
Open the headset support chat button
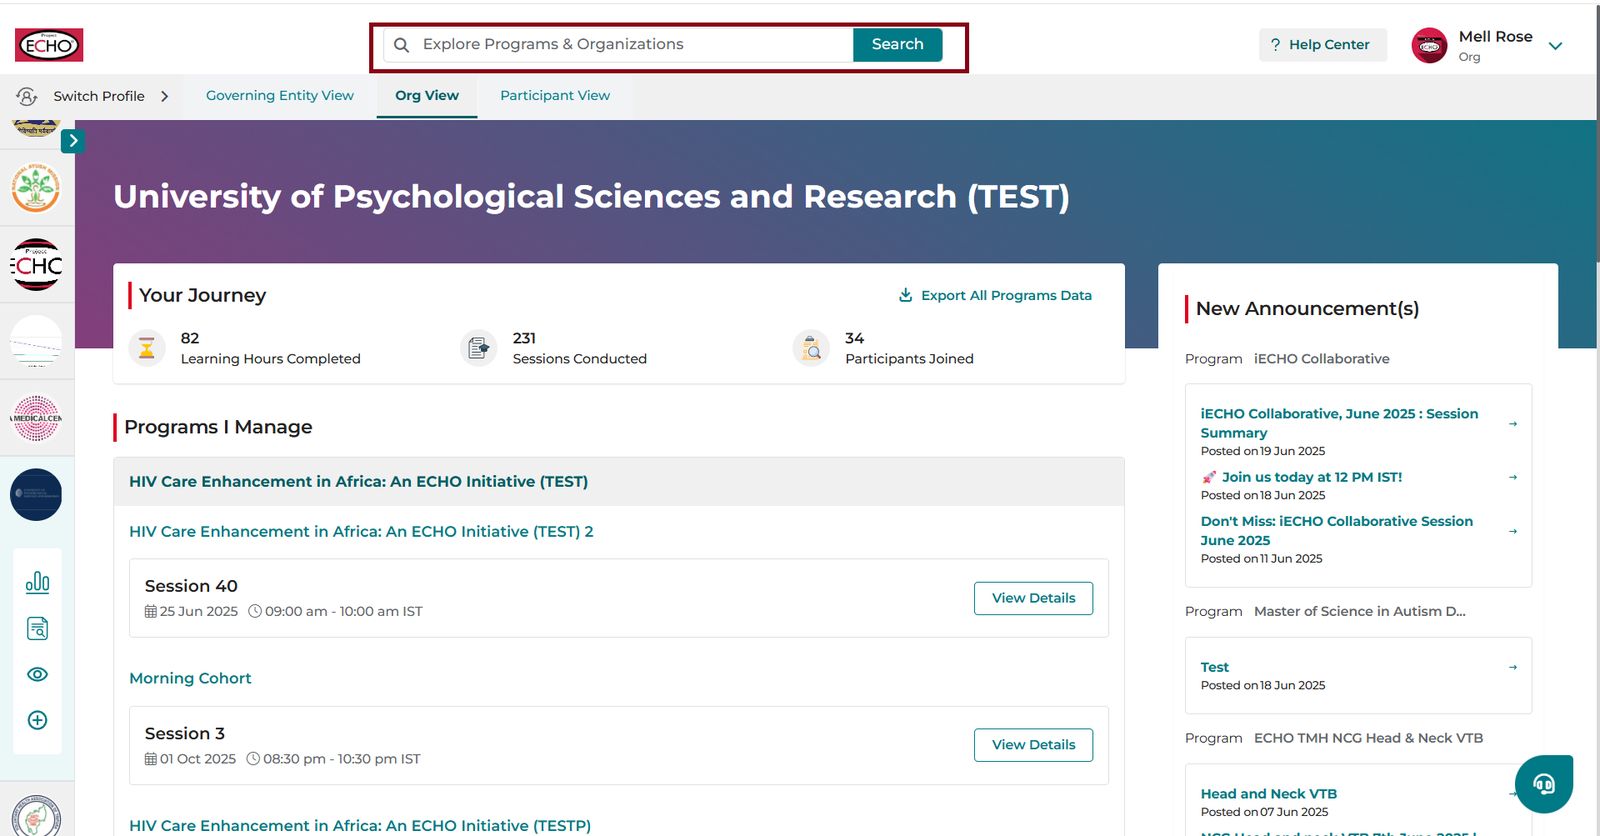1544,784
